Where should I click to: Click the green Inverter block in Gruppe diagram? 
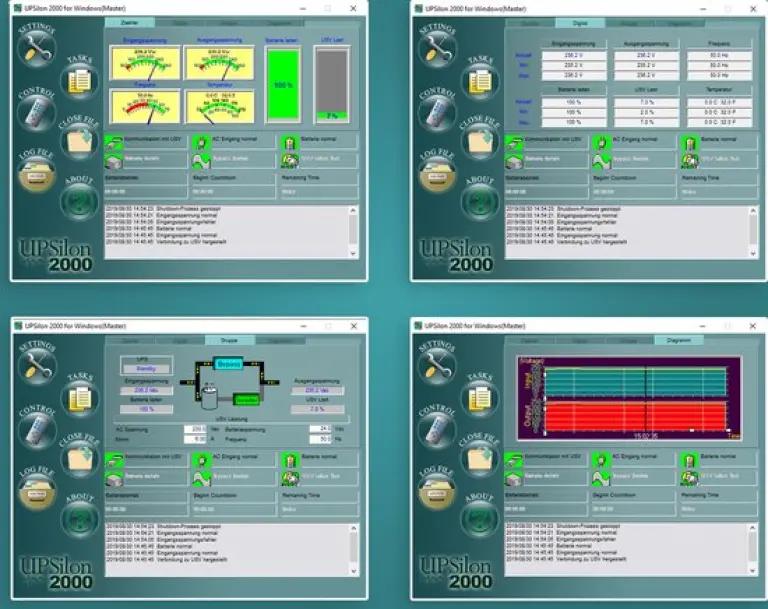click(x=246, y=400)
